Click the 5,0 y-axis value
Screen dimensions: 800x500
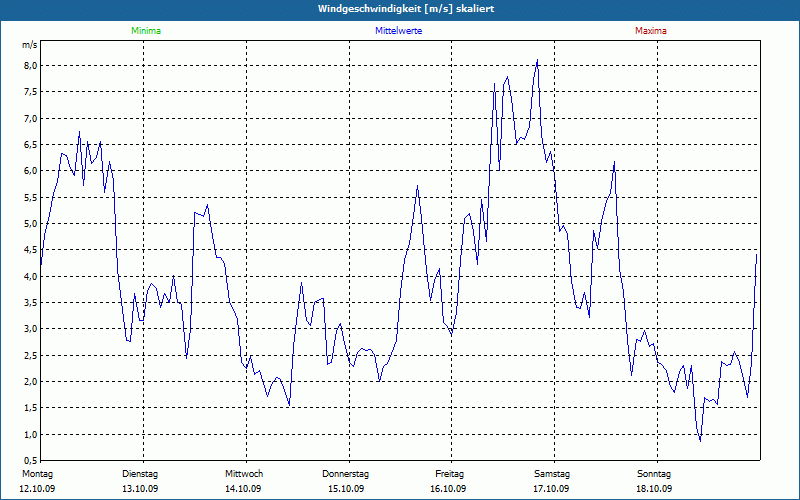coord(30,223)
